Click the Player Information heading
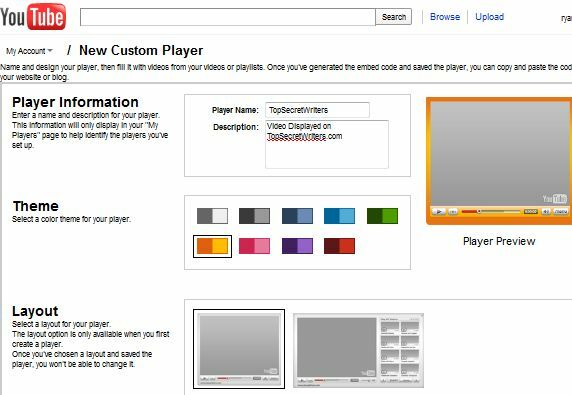The image size is (572, 395). tap(75, 102)
